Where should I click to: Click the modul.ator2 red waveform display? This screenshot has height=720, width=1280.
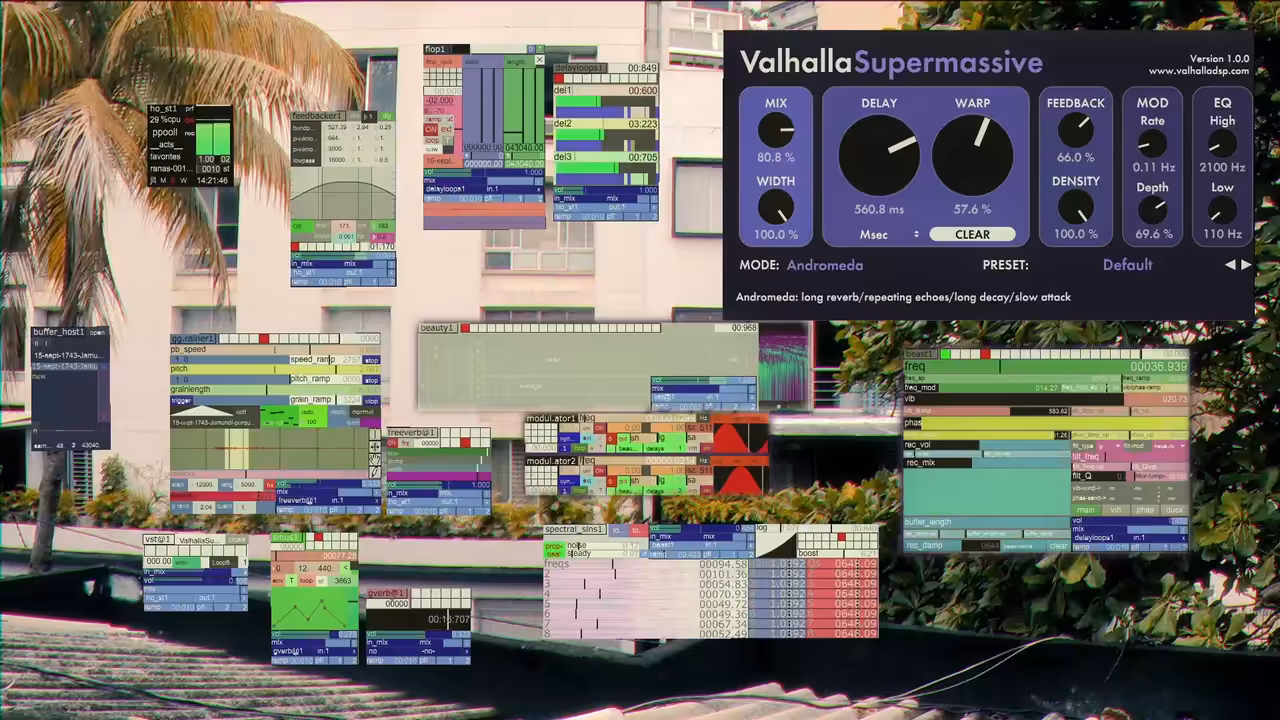pyautogui.click(x=740, y=480)
